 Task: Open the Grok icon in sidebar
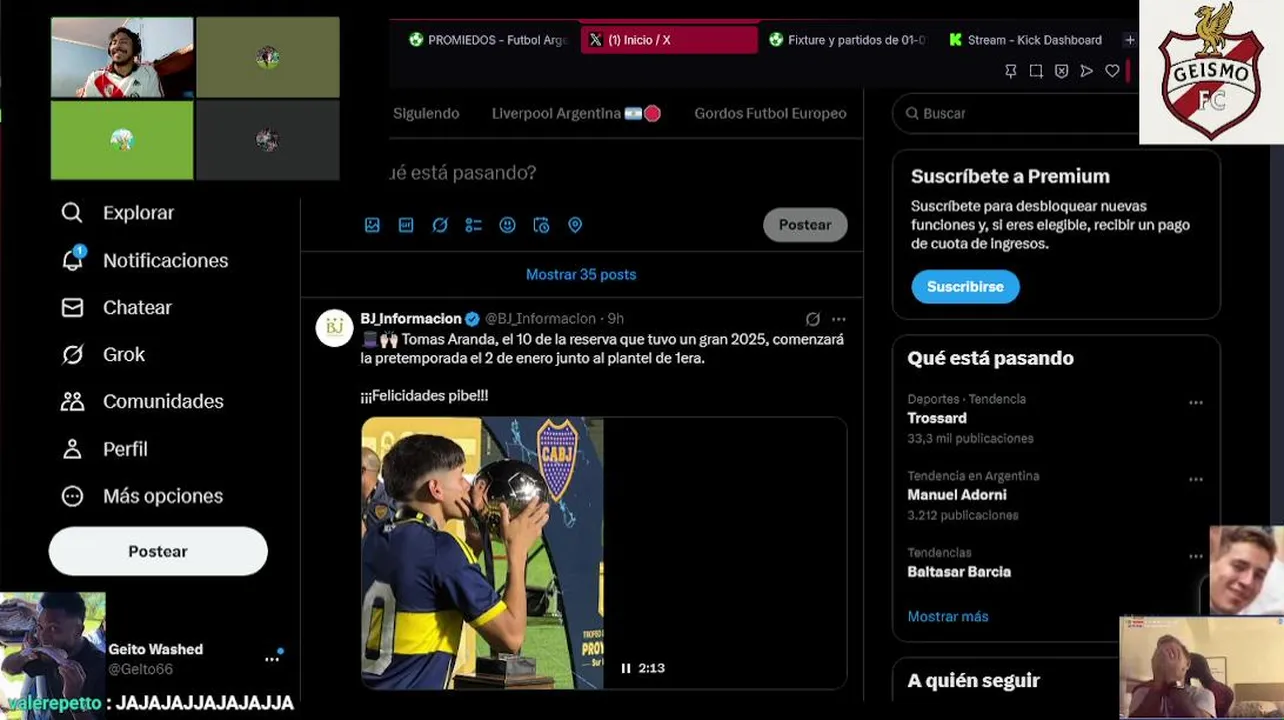click(72, 354)
